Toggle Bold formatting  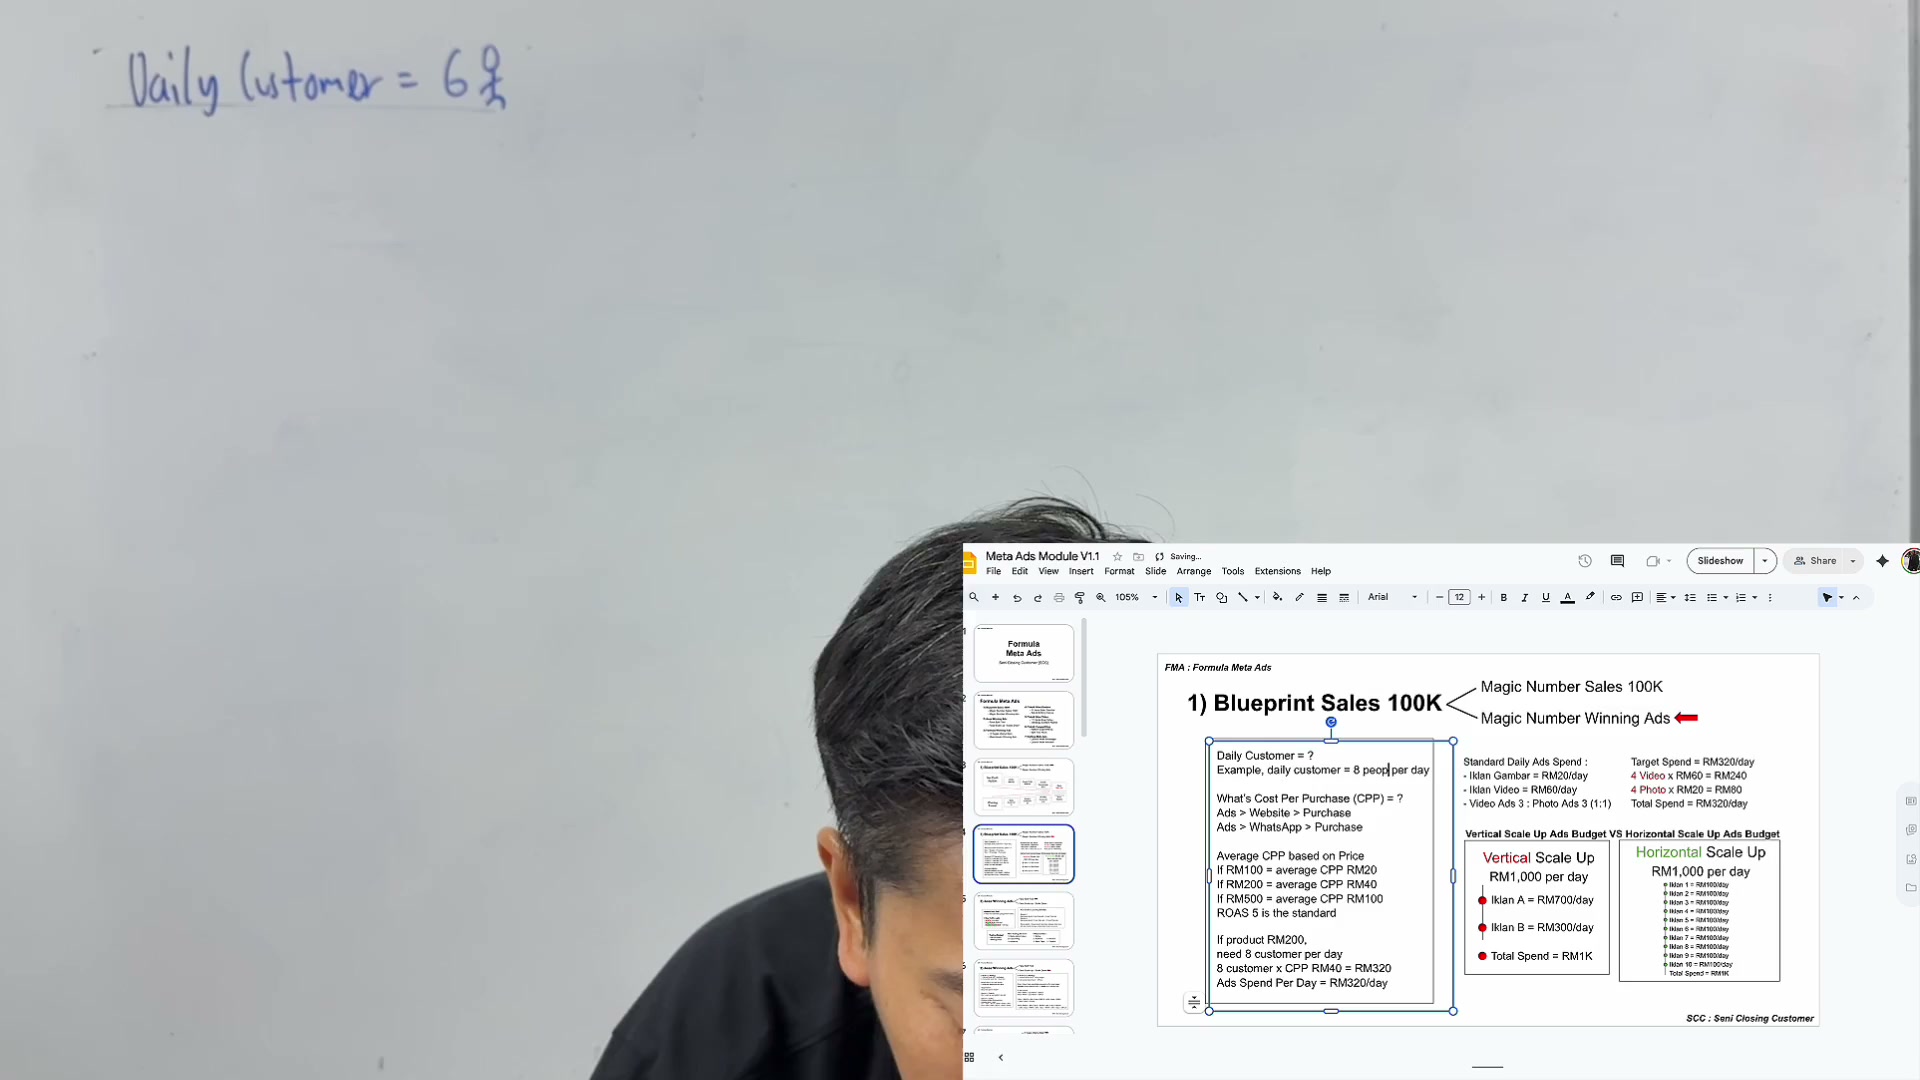pyautogui.click(x=1503, y=597)
